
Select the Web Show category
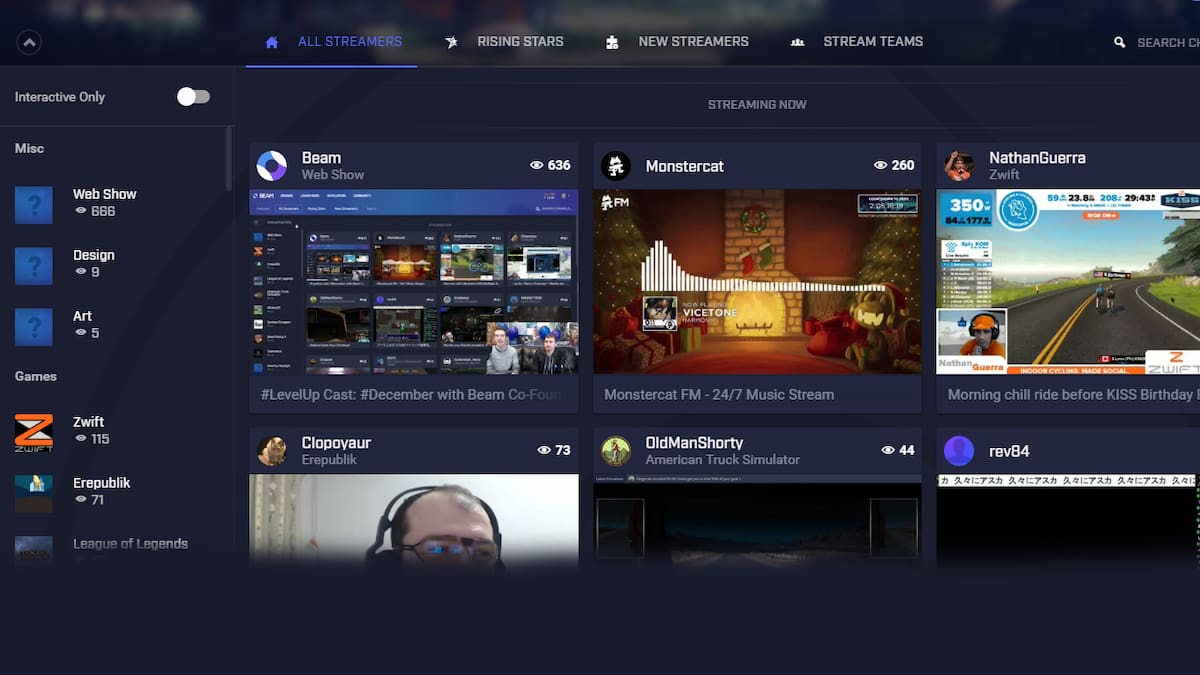[x=116, y=203]
